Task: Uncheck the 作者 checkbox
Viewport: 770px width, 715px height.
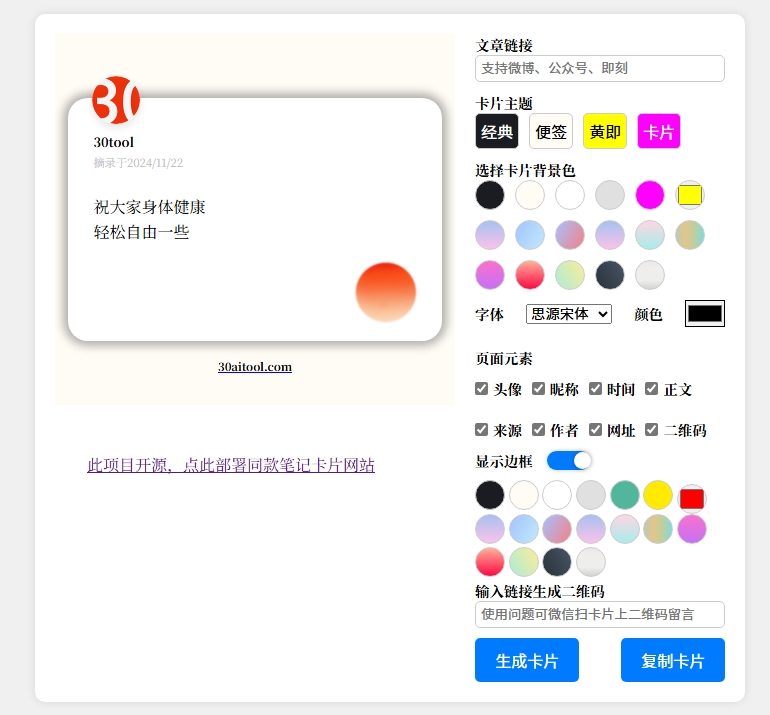Action: point(538,430)
